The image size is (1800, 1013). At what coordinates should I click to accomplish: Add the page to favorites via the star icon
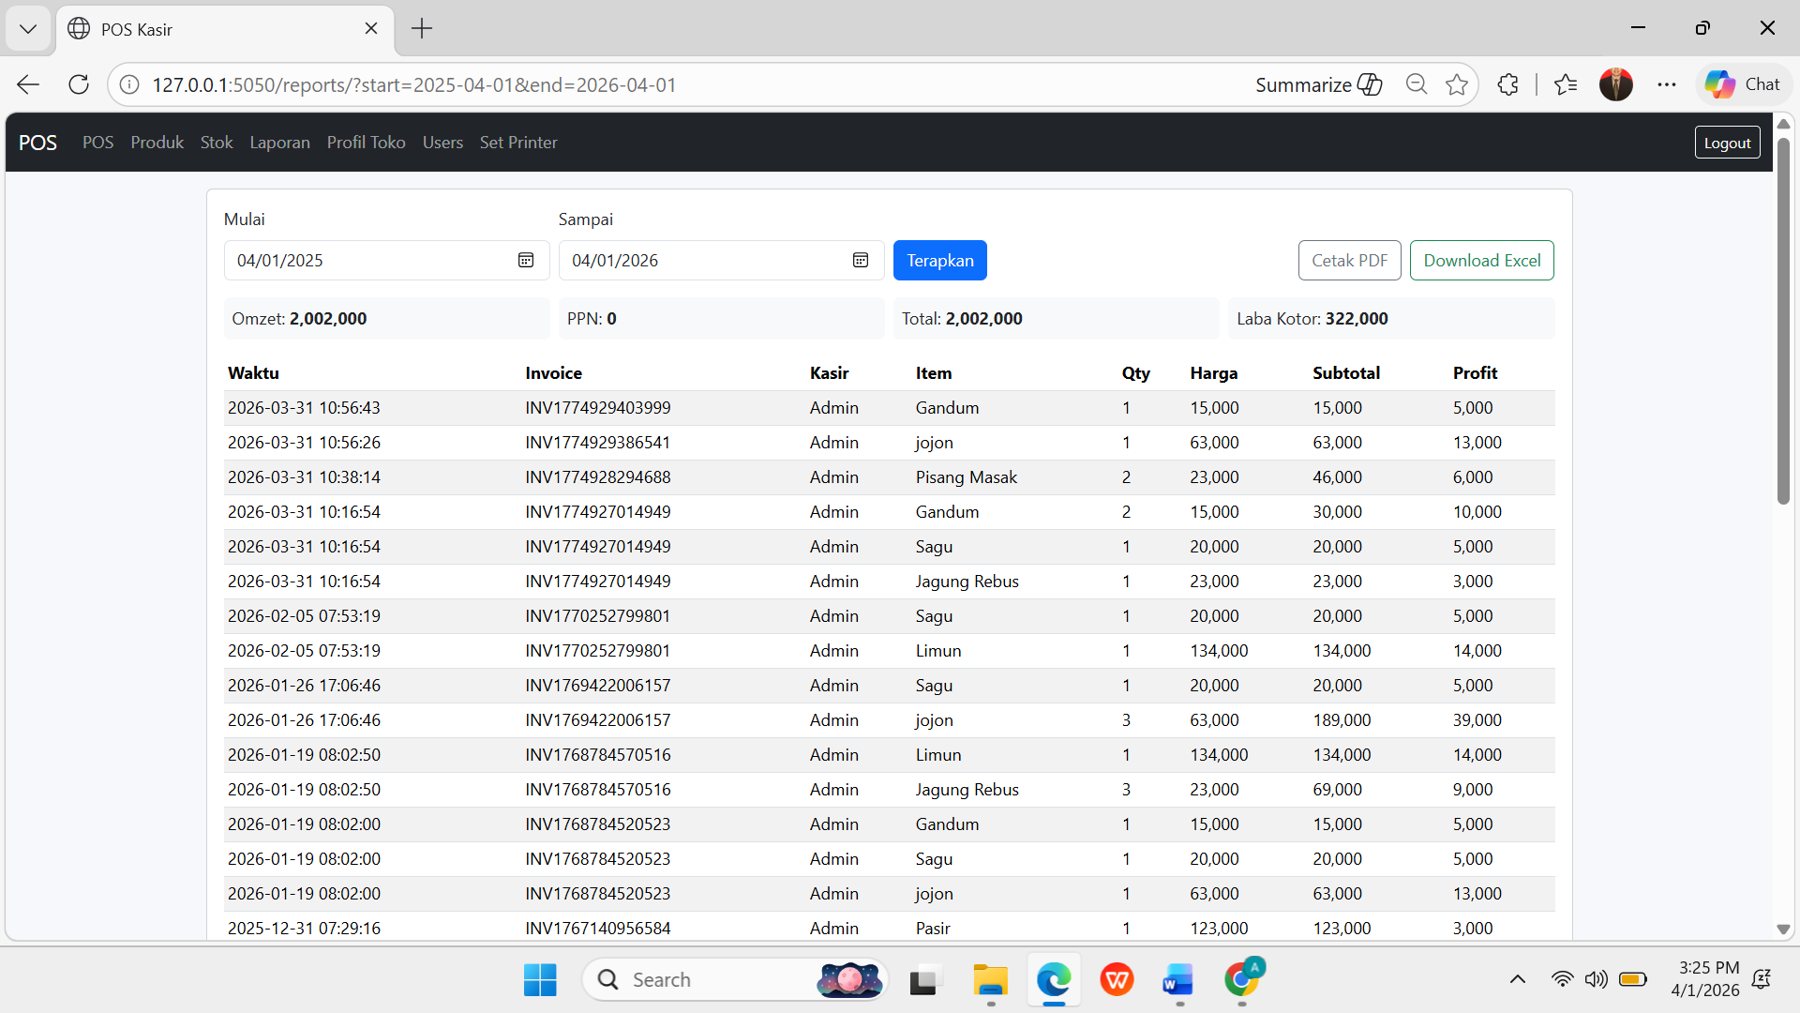1456,84
